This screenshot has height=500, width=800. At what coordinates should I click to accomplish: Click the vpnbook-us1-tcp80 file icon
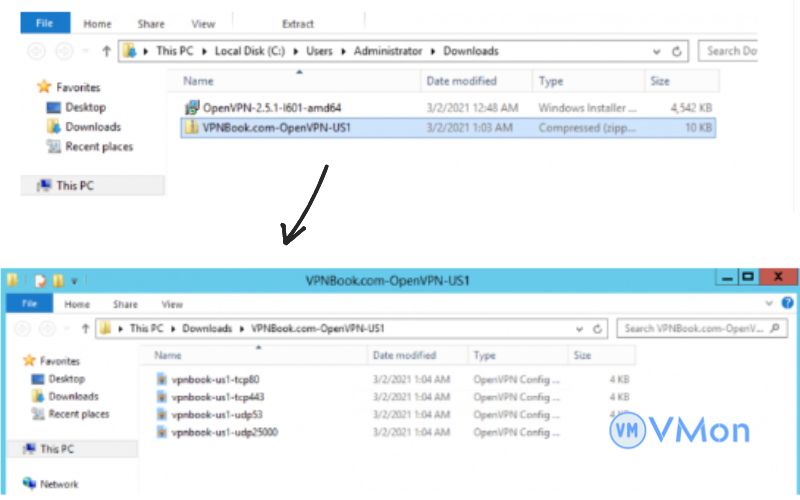162,380
